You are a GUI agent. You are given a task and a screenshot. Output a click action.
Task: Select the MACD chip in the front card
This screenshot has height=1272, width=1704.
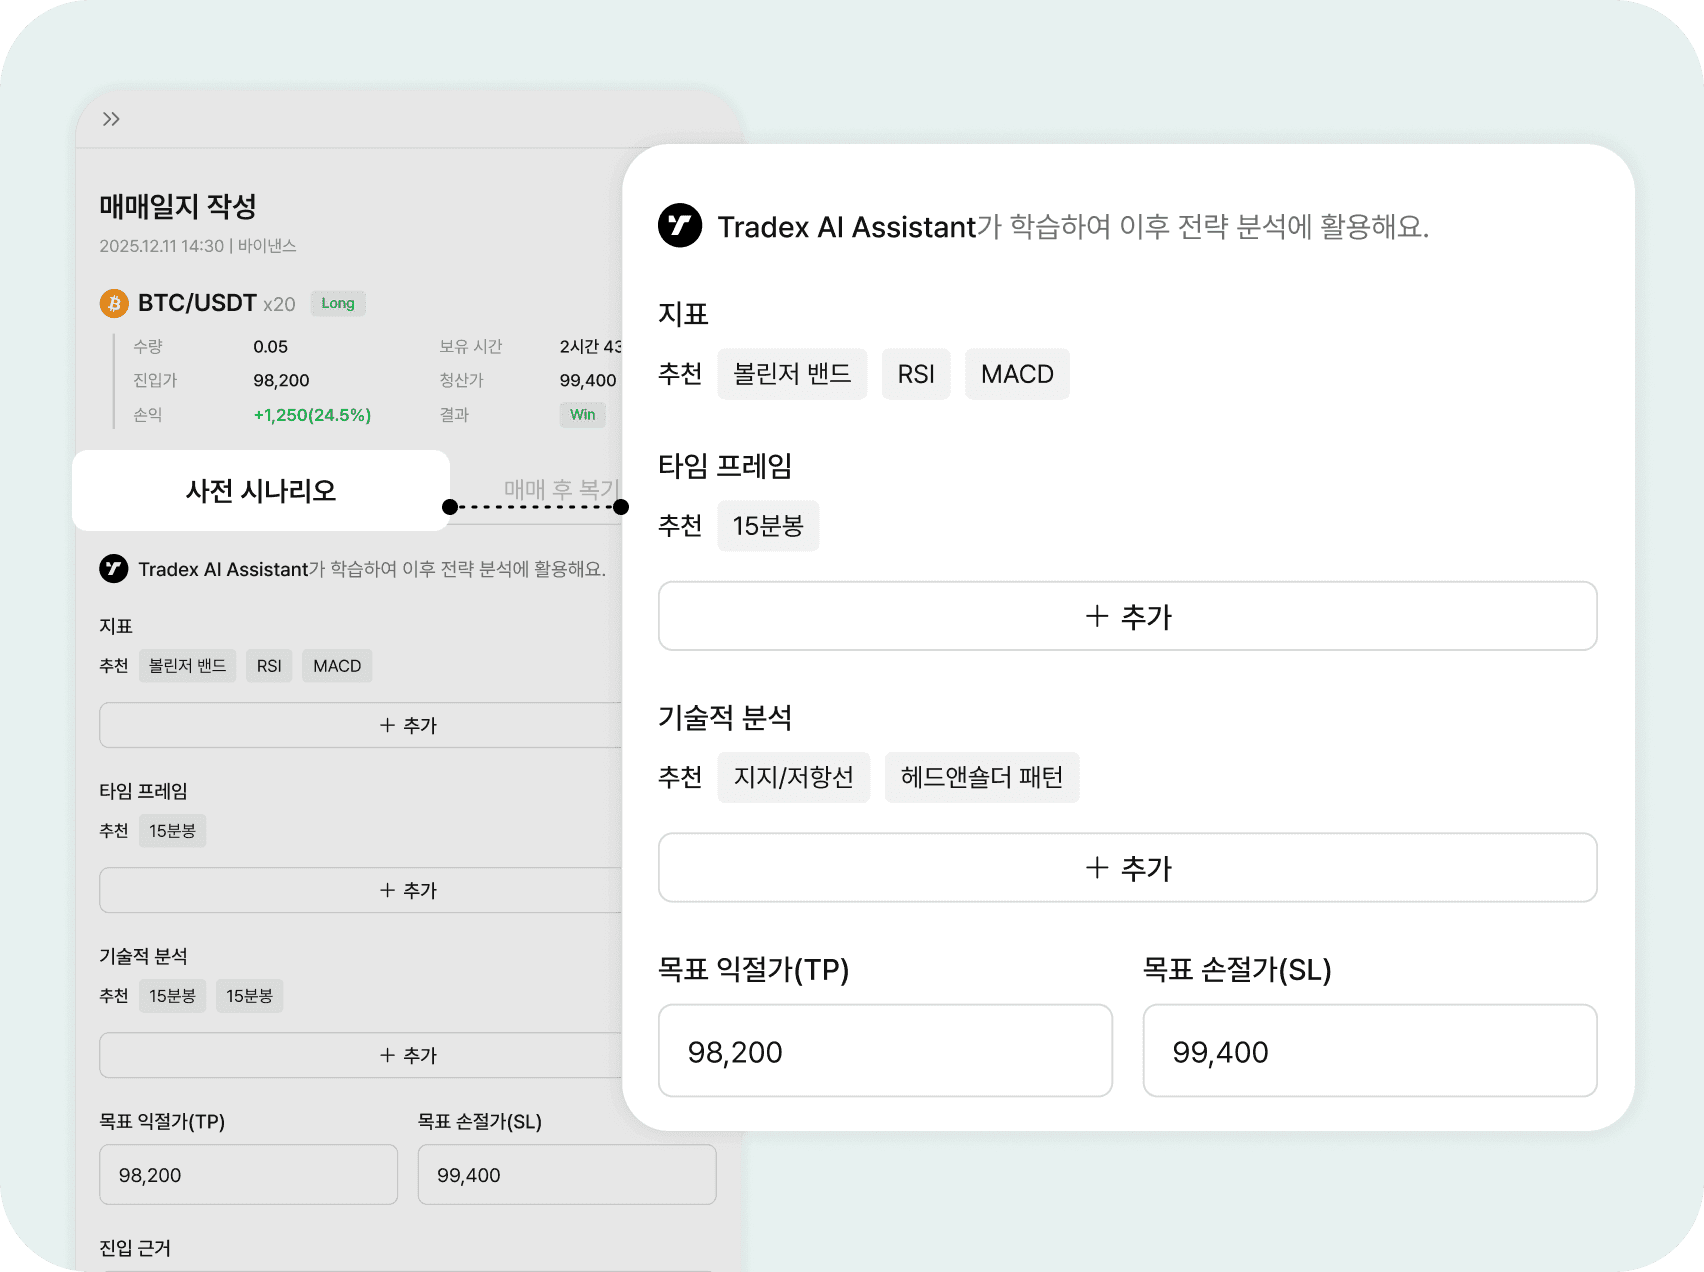click(x=1017, y=374)
